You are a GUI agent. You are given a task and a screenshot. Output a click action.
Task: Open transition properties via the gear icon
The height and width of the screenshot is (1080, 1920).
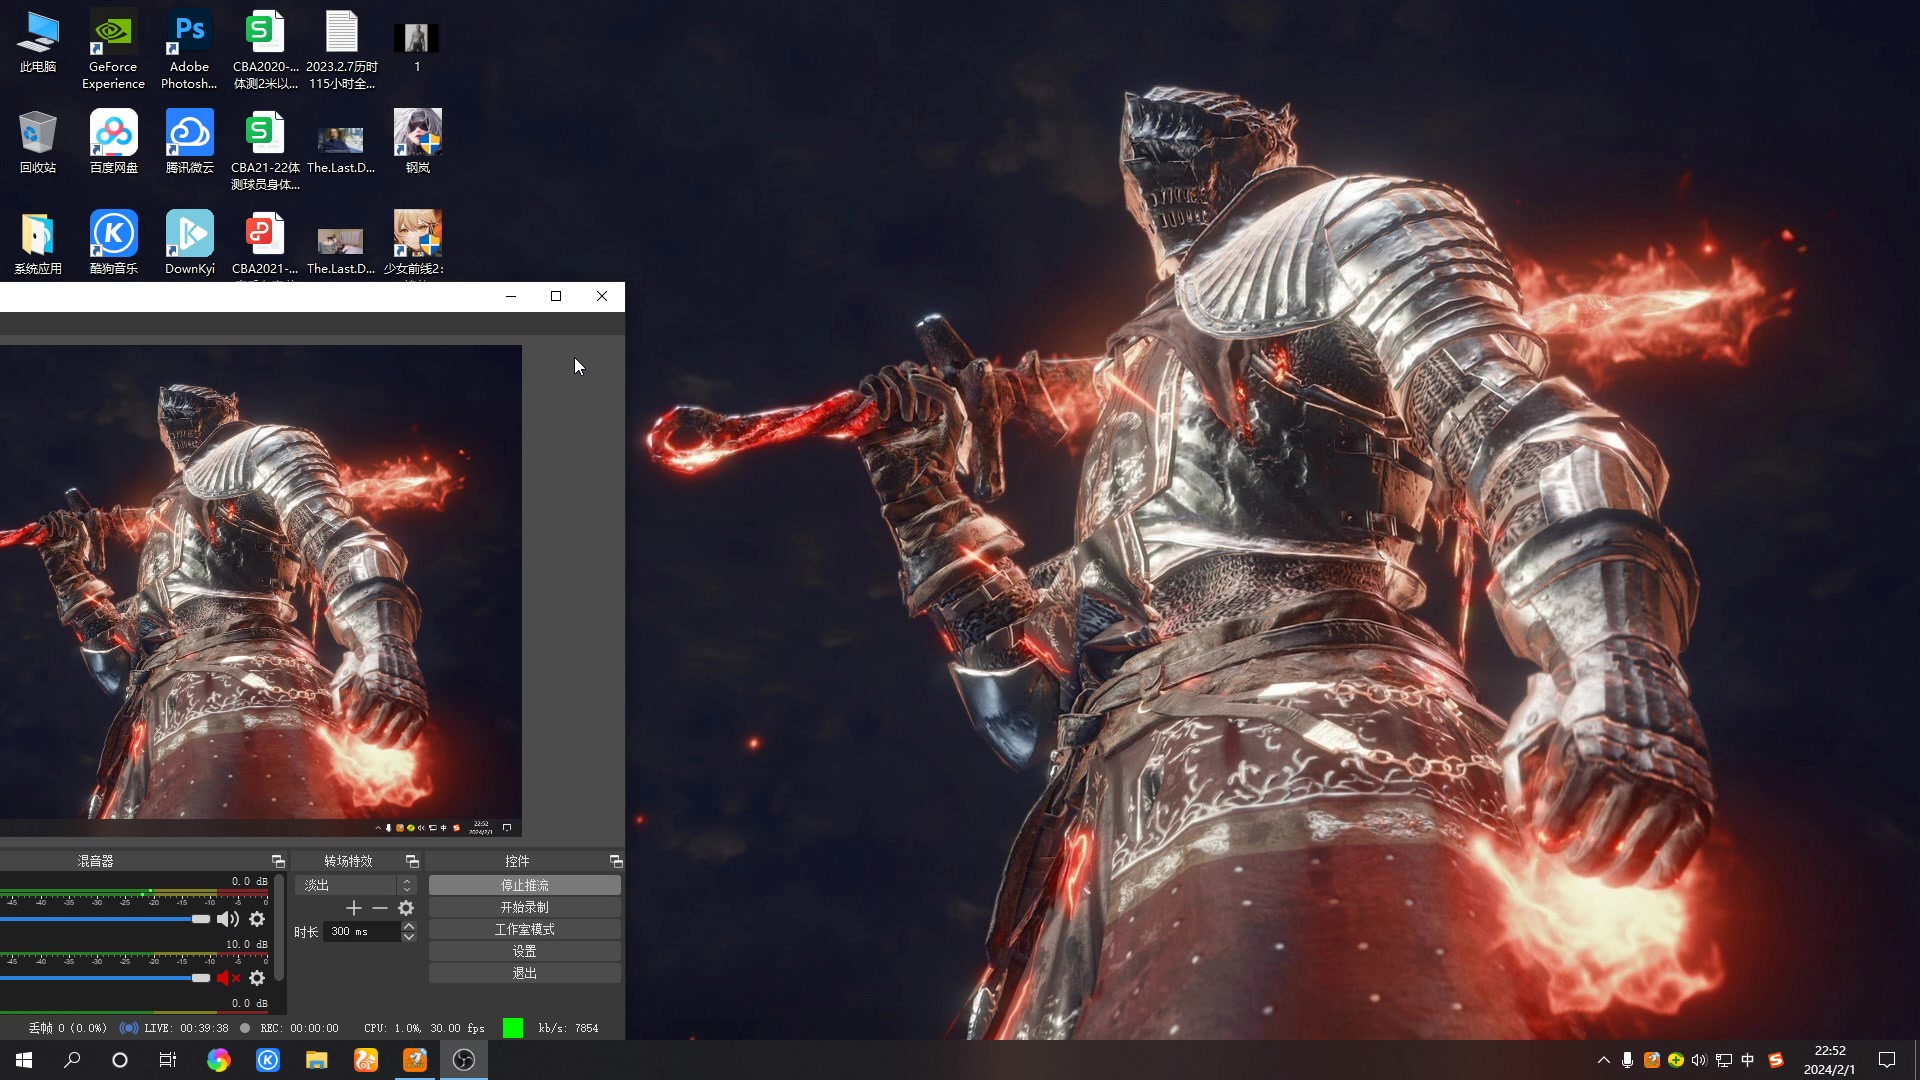pos(406,908)
